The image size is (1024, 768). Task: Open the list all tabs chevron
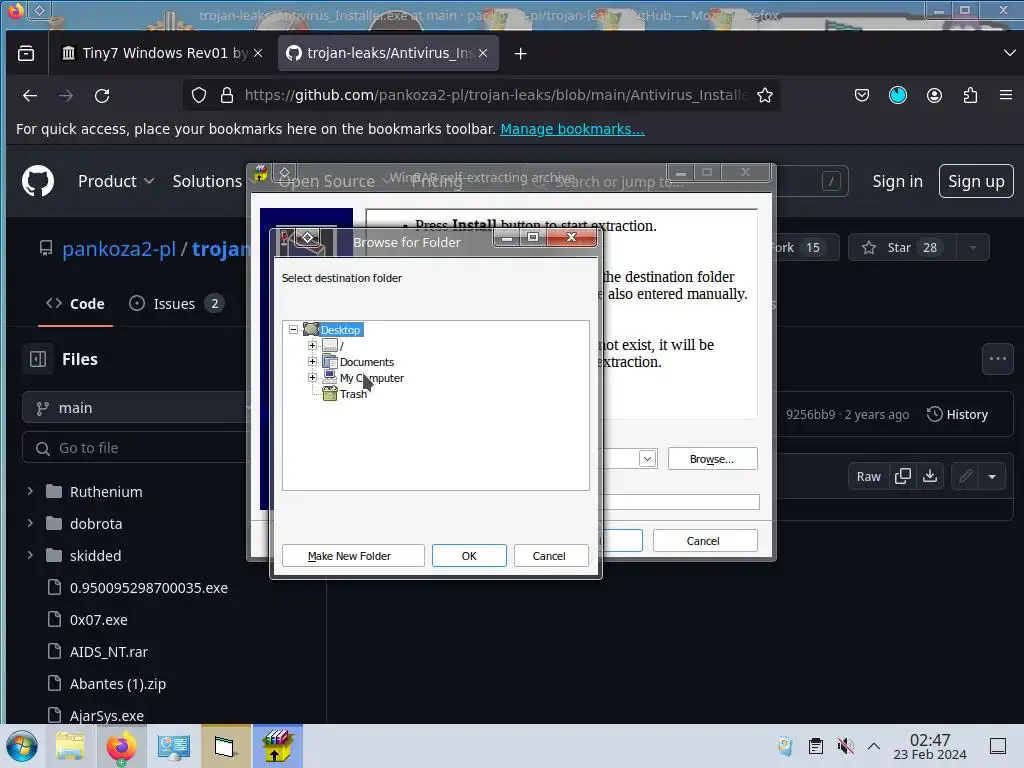(1009, 53)
